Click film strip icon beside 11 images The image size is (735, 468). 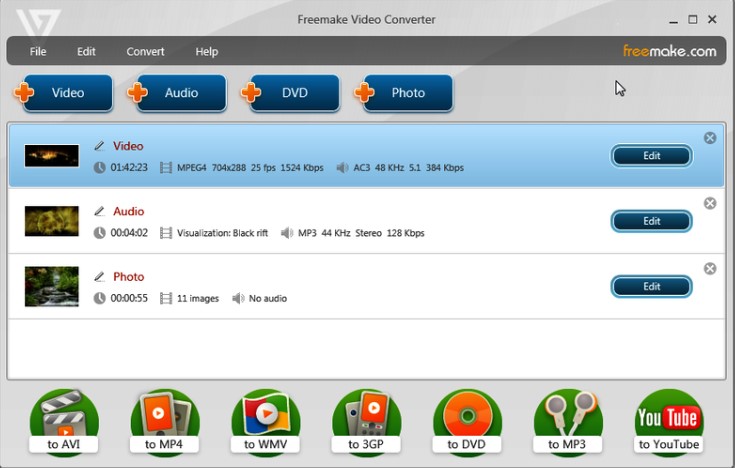[166, 298]
